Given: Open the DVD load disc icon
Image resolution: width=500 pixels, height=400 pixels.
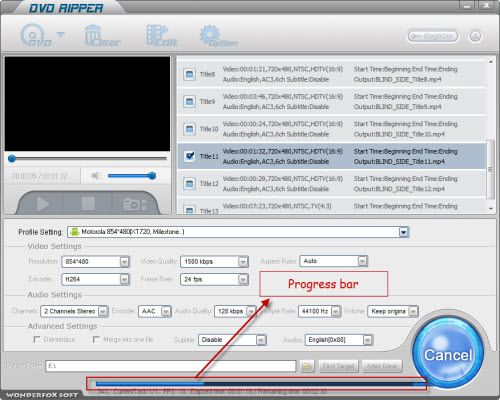Looking at the screenshot, I should point(36,35).
